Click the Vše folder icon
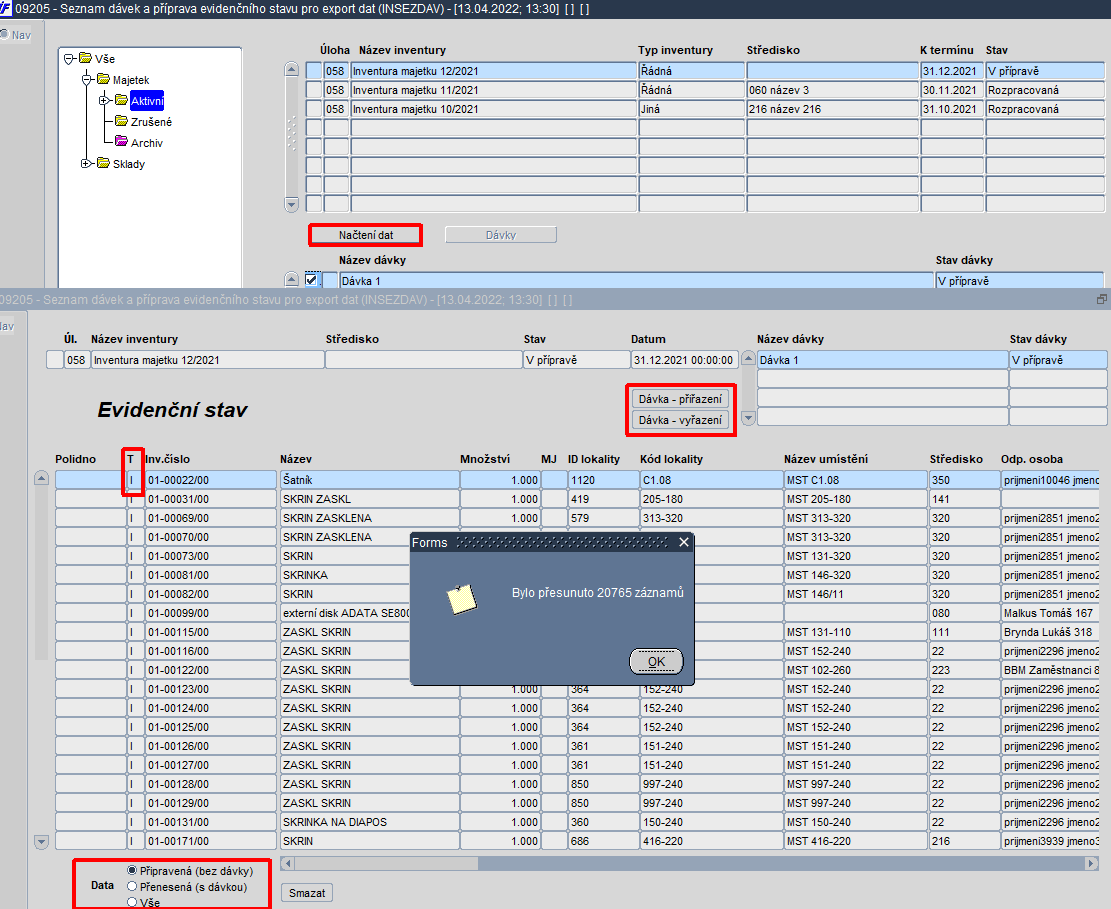The height and width of the screenshot is (909, 1111). tap(86, 58)
